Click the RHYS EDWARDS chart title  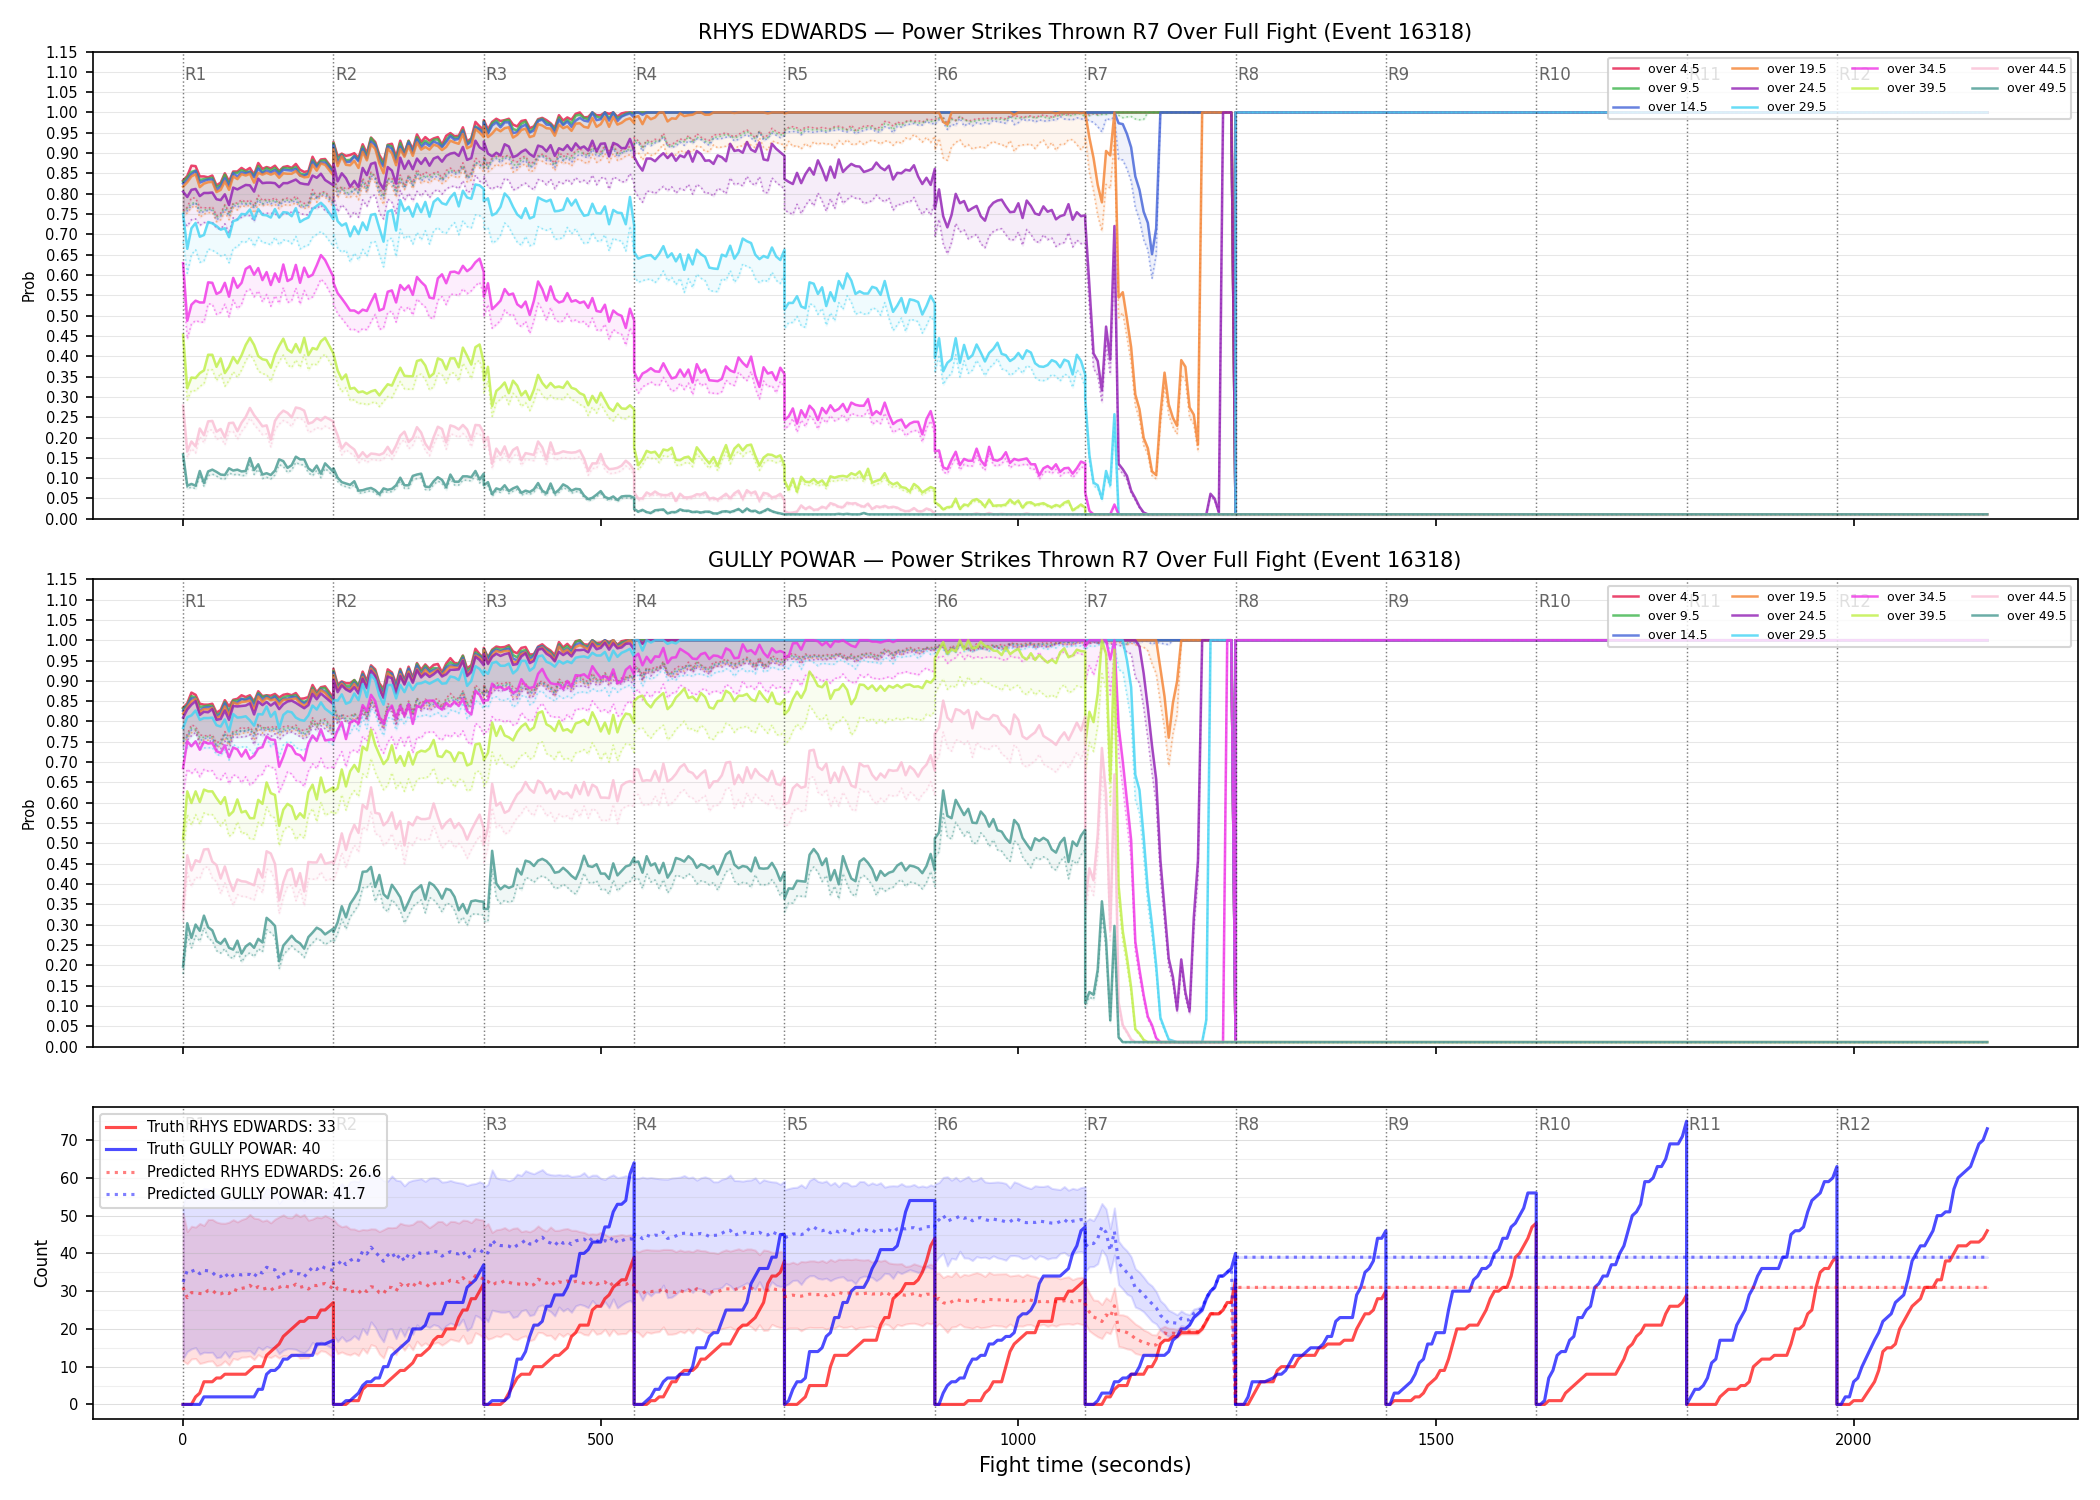click(1085, 32)
